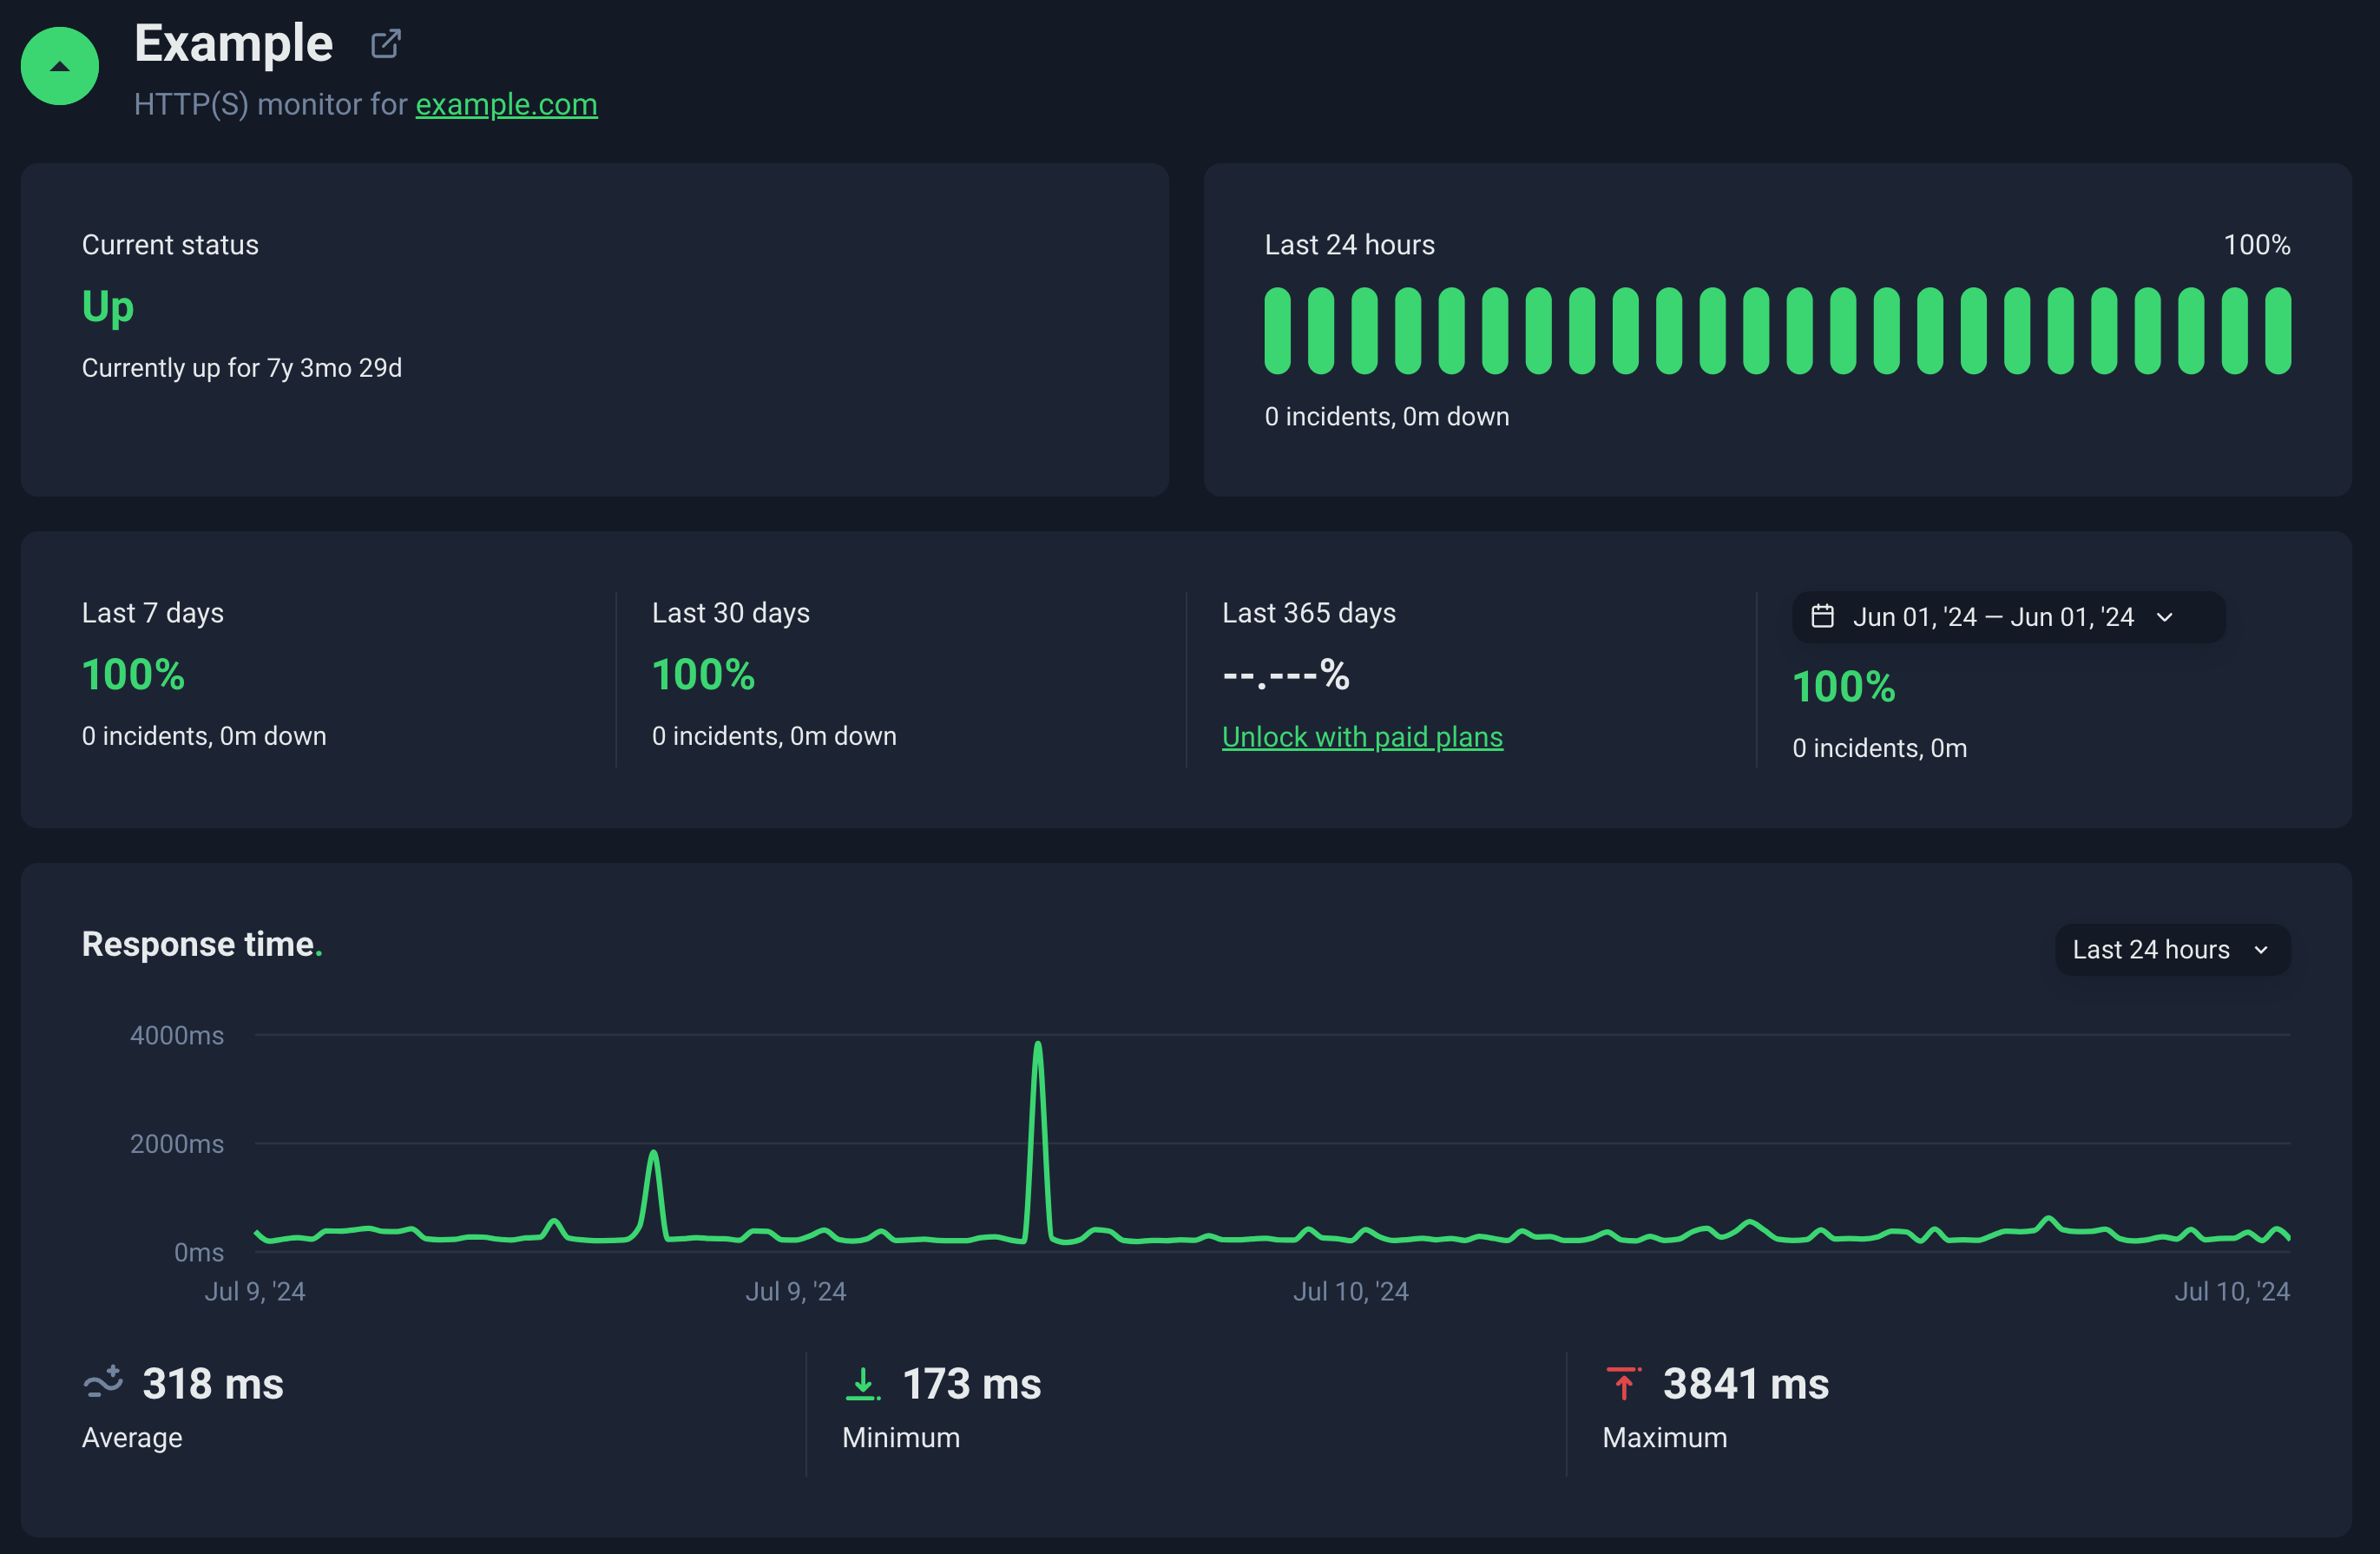2380x1554 pixels.
Task: Click the Example monitor title
Action: tap(233, 43)
